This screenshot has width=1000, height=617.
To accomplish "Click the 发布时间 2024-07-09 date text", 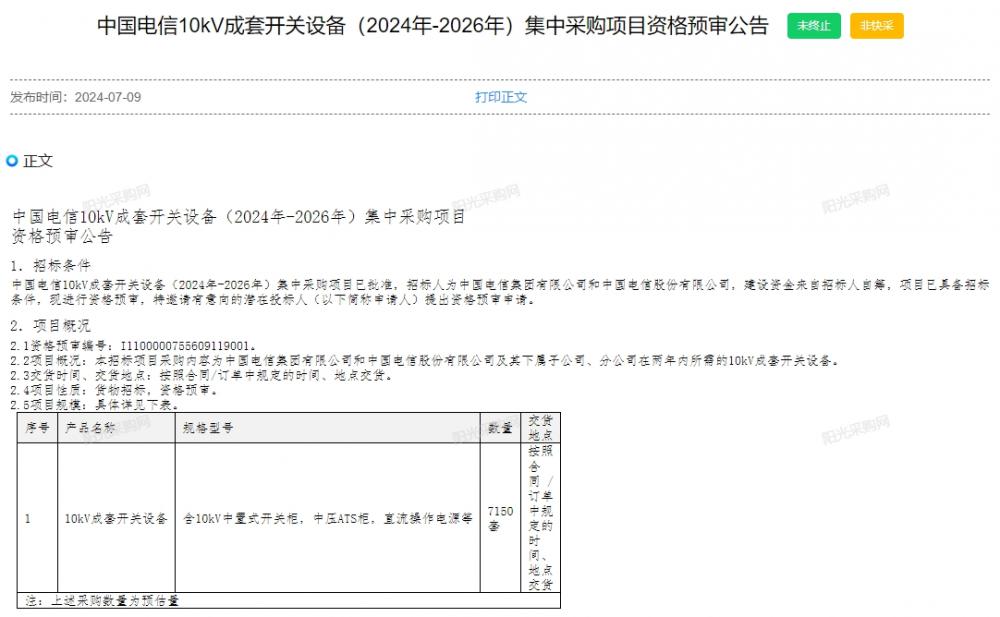I will 76,97.
